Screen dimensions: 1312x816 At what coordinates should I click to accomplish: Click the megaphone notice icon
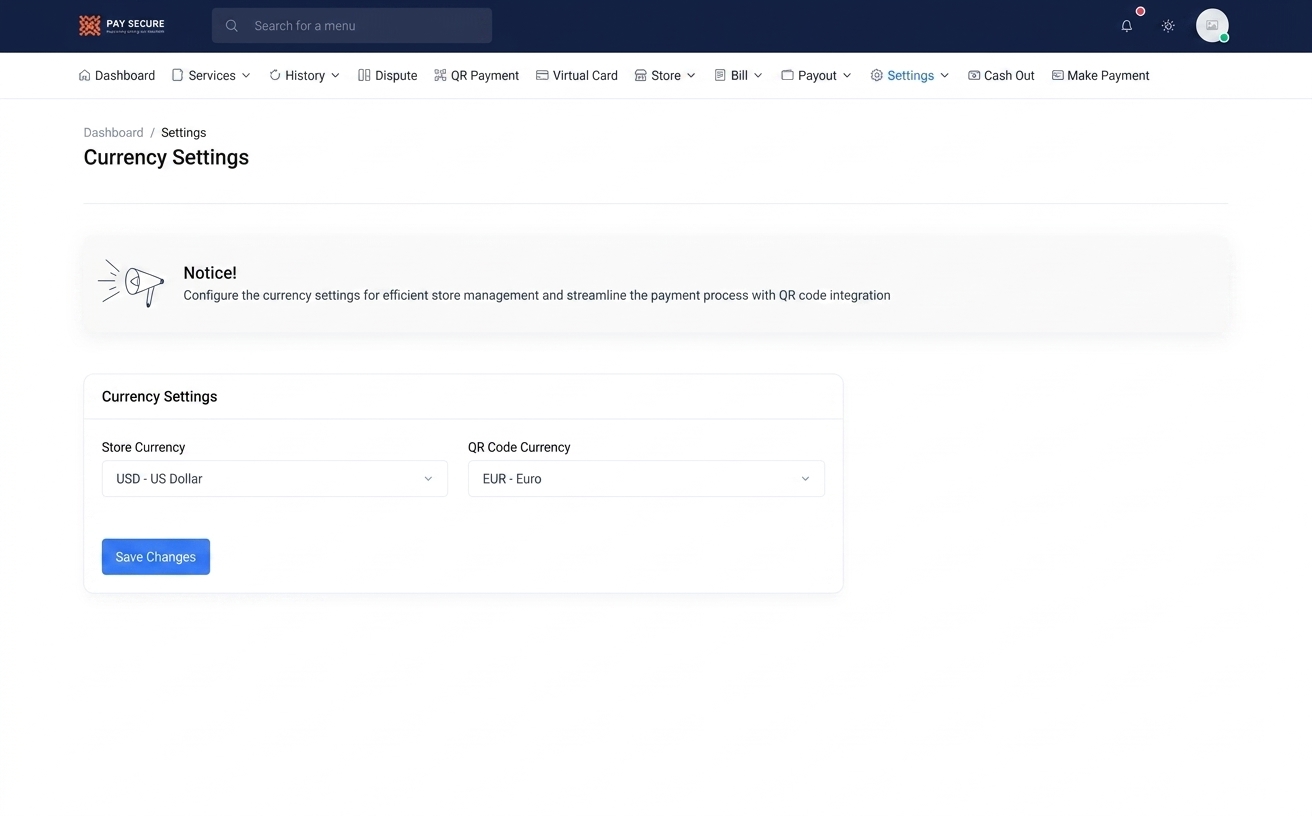click(x=131, y=283)
